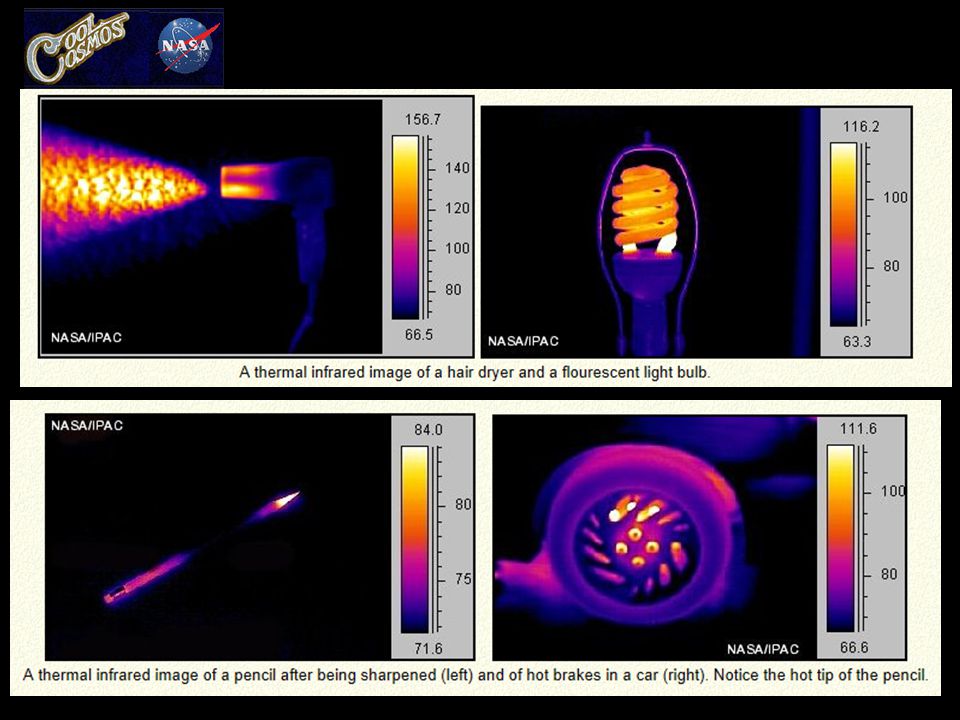
Task: Click the 140 tick label on hair dryer scale
Action: 457,168
